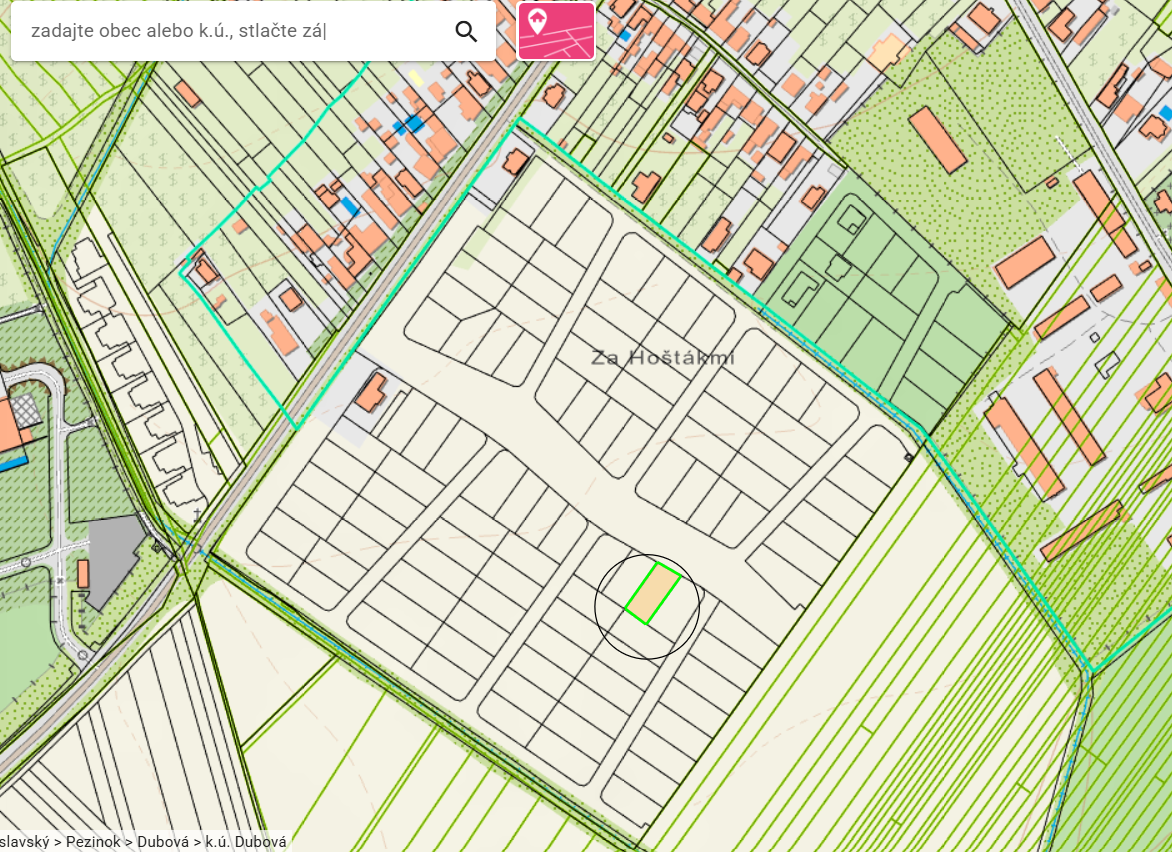Select the small orange building near gray lot

click(x=83, y=574)
